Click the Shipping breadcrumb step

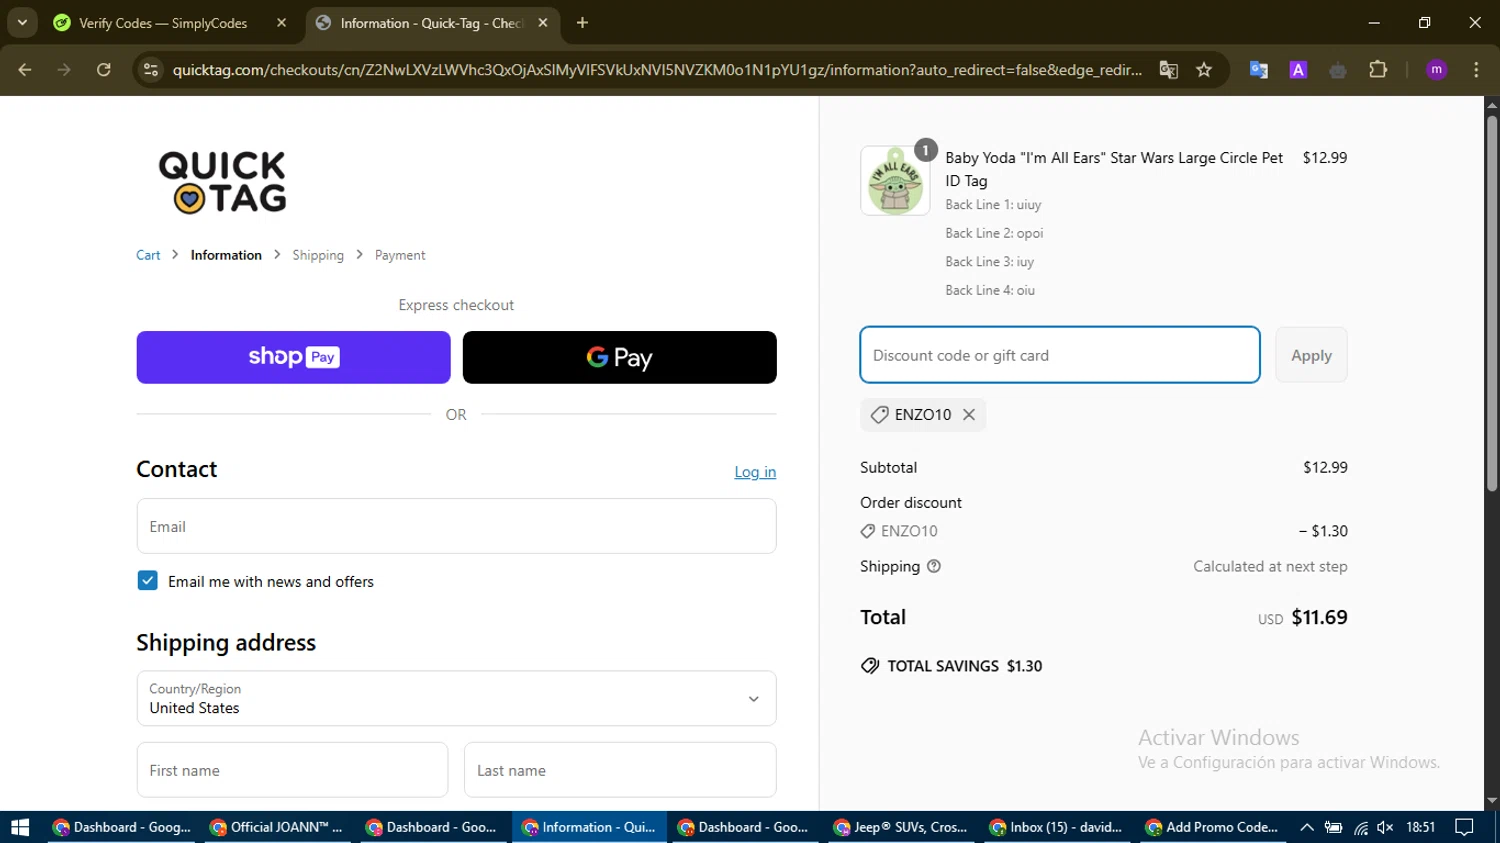point(318,255)
